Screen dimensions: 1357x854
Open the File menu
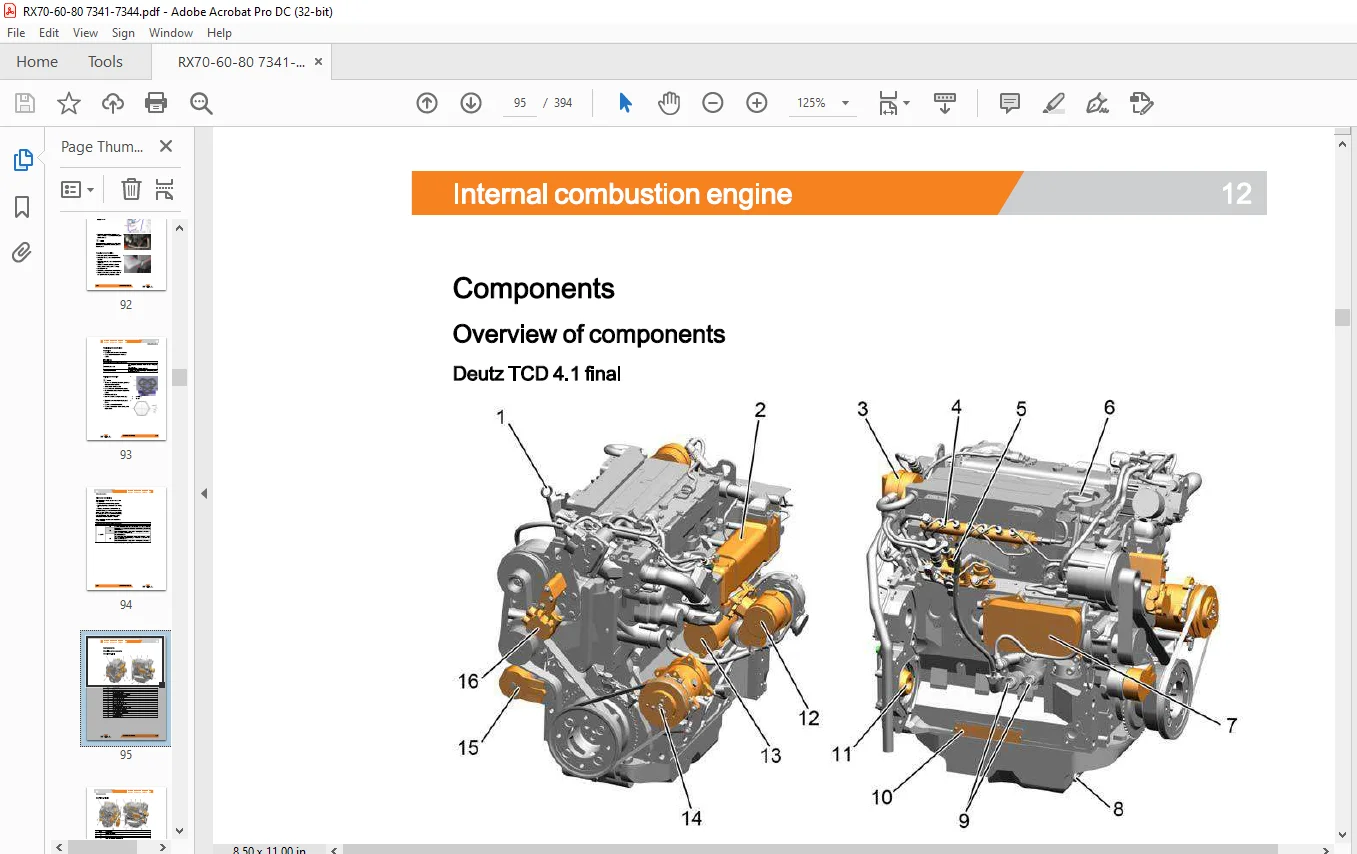(16, 33)
